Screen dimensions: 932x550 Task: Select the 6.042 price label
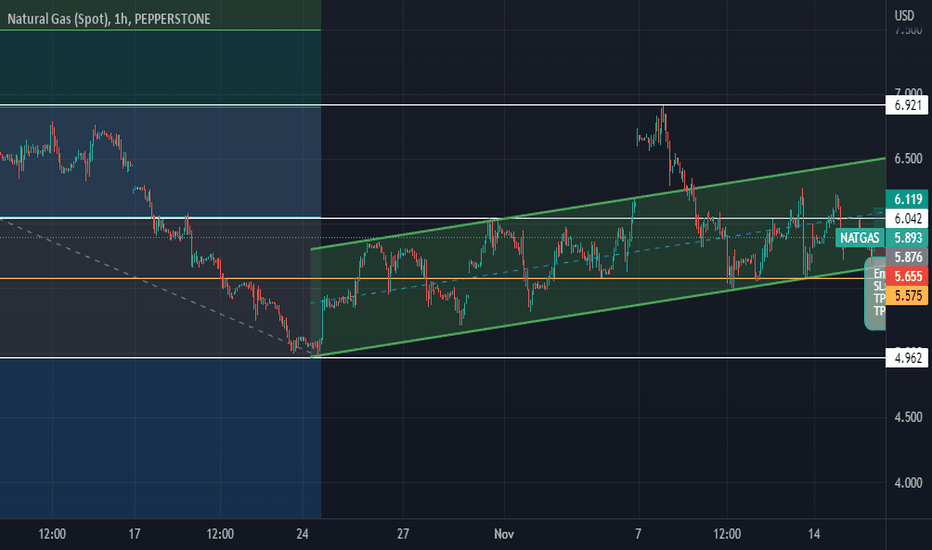click(906, 218)
